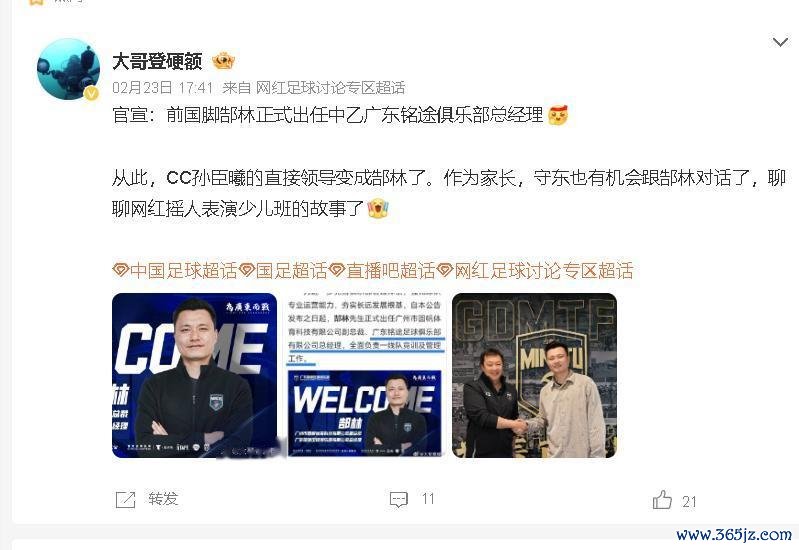Open the orange 网红足球讨论专区超话 tag
799x550 pixels.
[535, 270]
